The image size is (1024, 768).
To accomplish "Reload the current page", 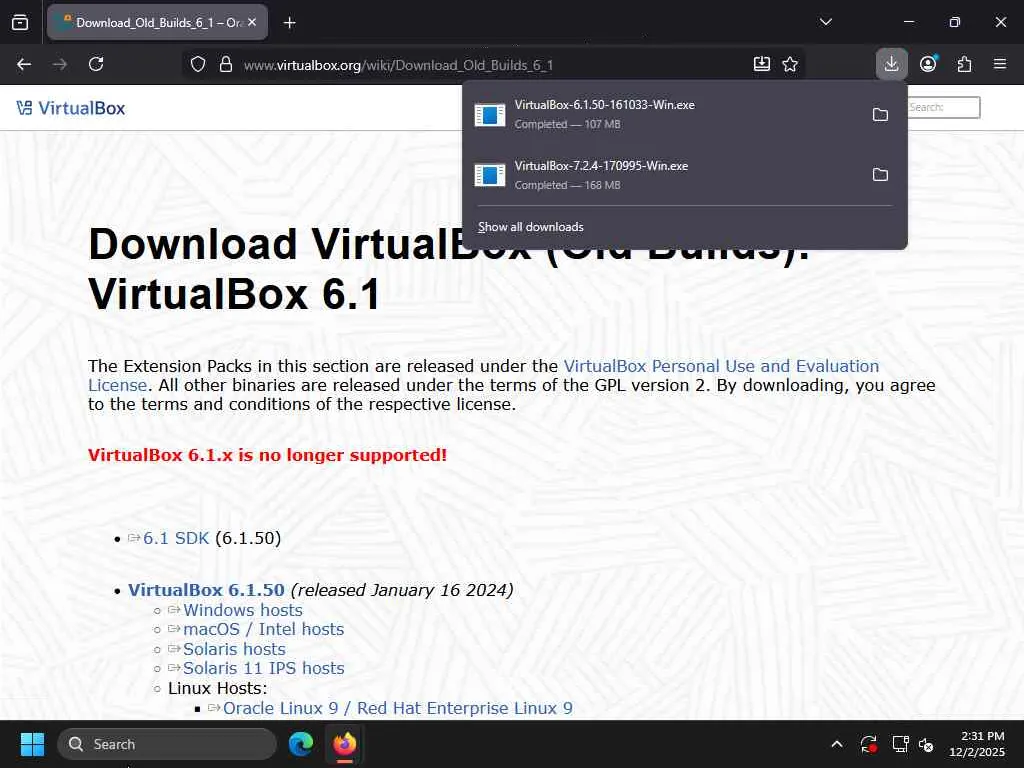I will coord(96,64).
